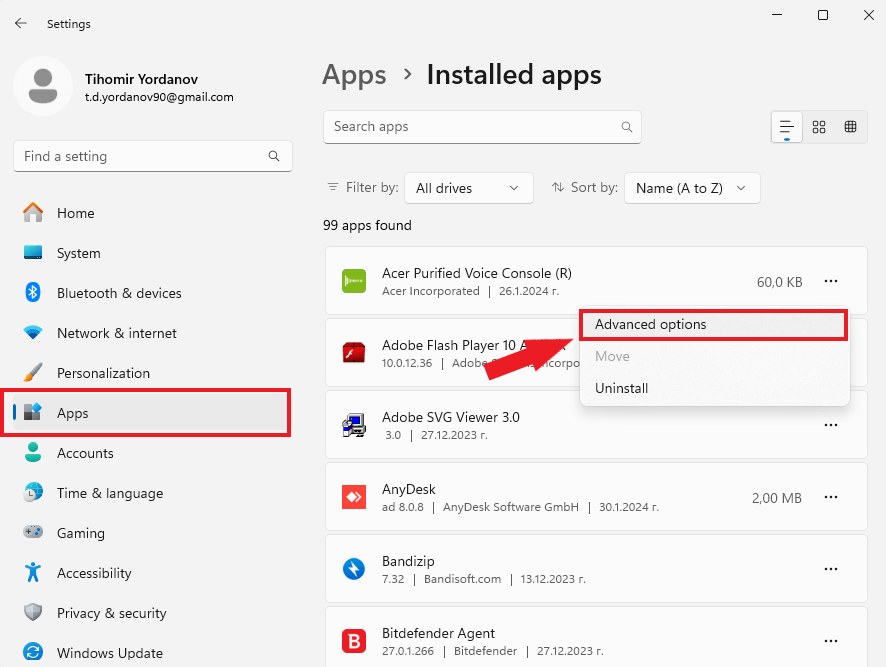Switch to table view layout

(850, 127)
